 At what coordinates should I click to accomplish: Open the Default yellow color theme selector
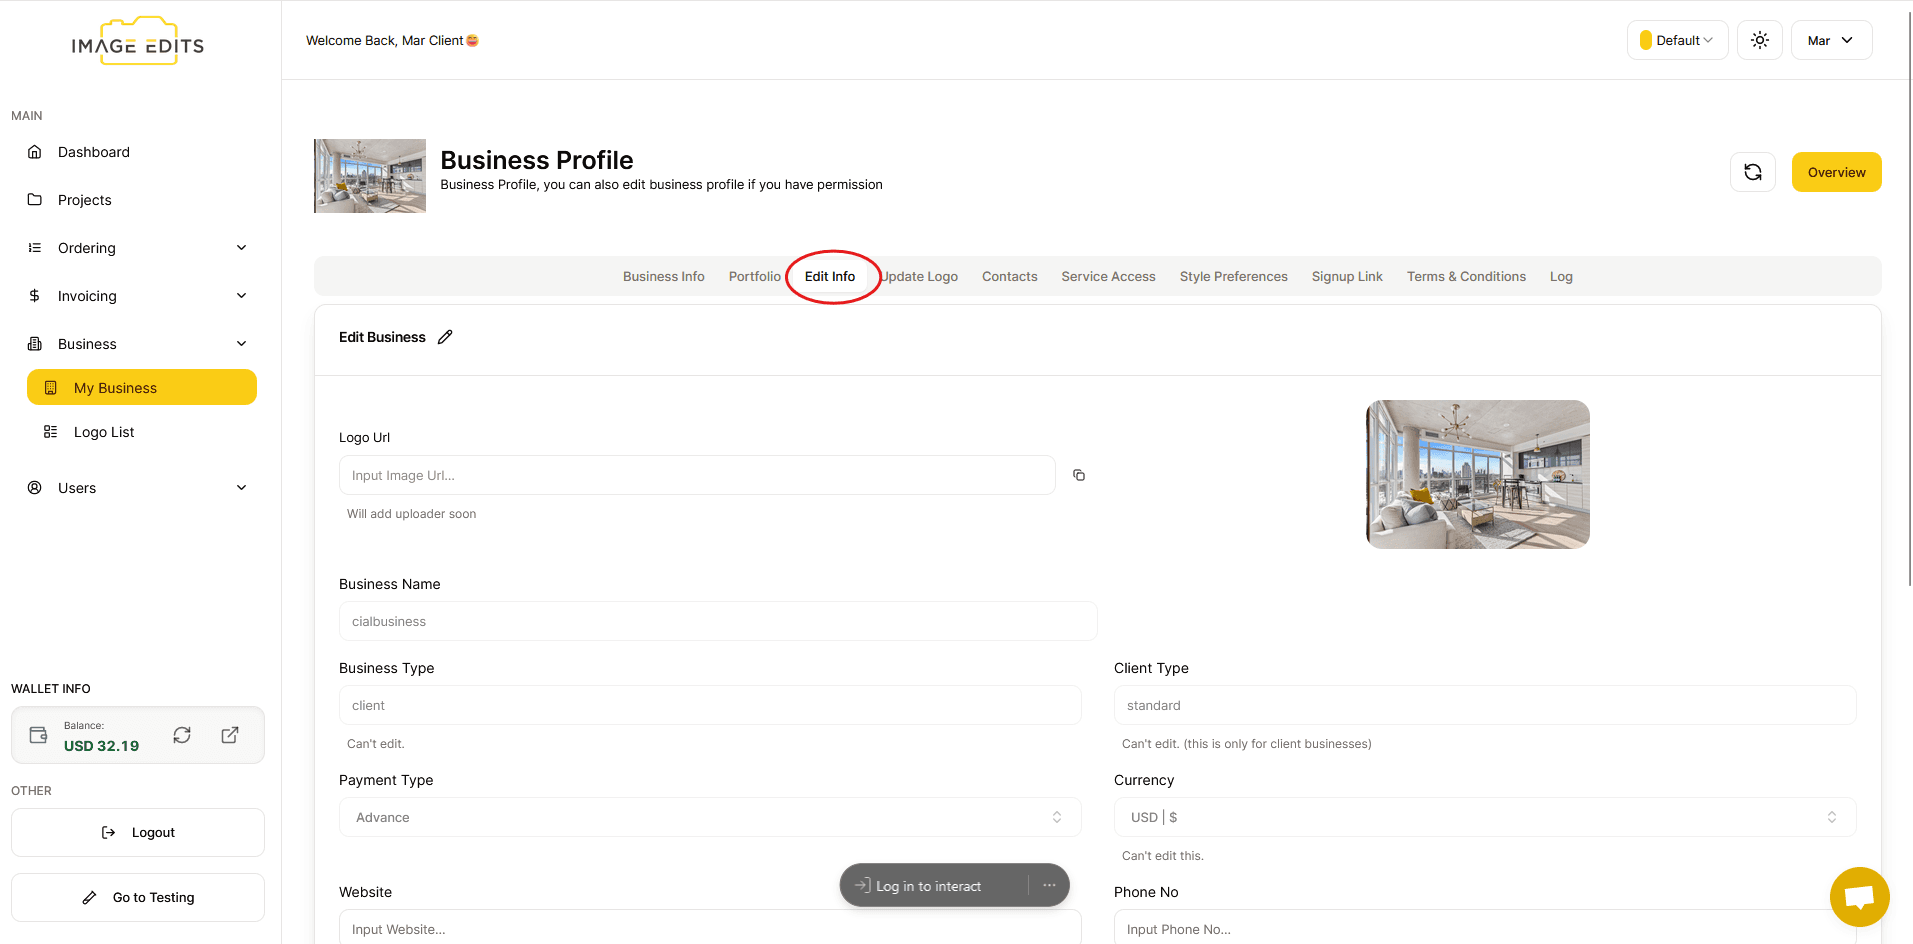click(x=1677, y=40)
